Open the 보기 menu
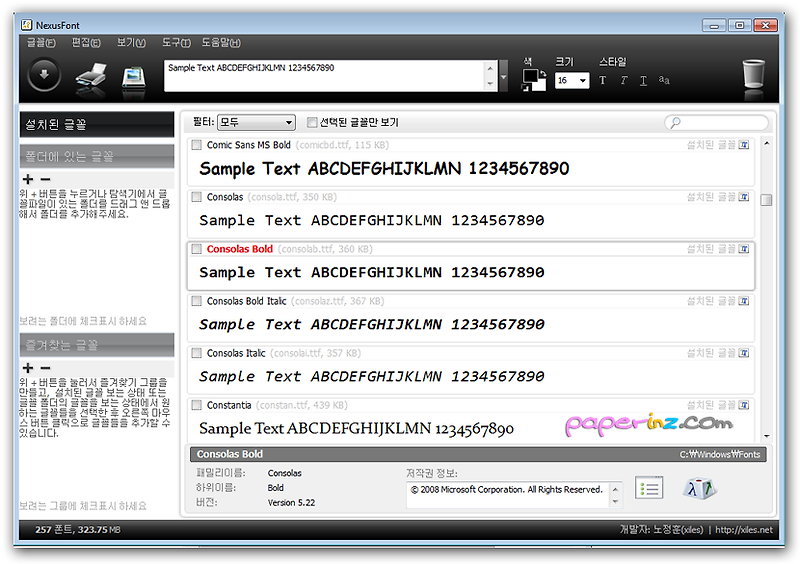The image size is (800, 564). click(131, 43)
